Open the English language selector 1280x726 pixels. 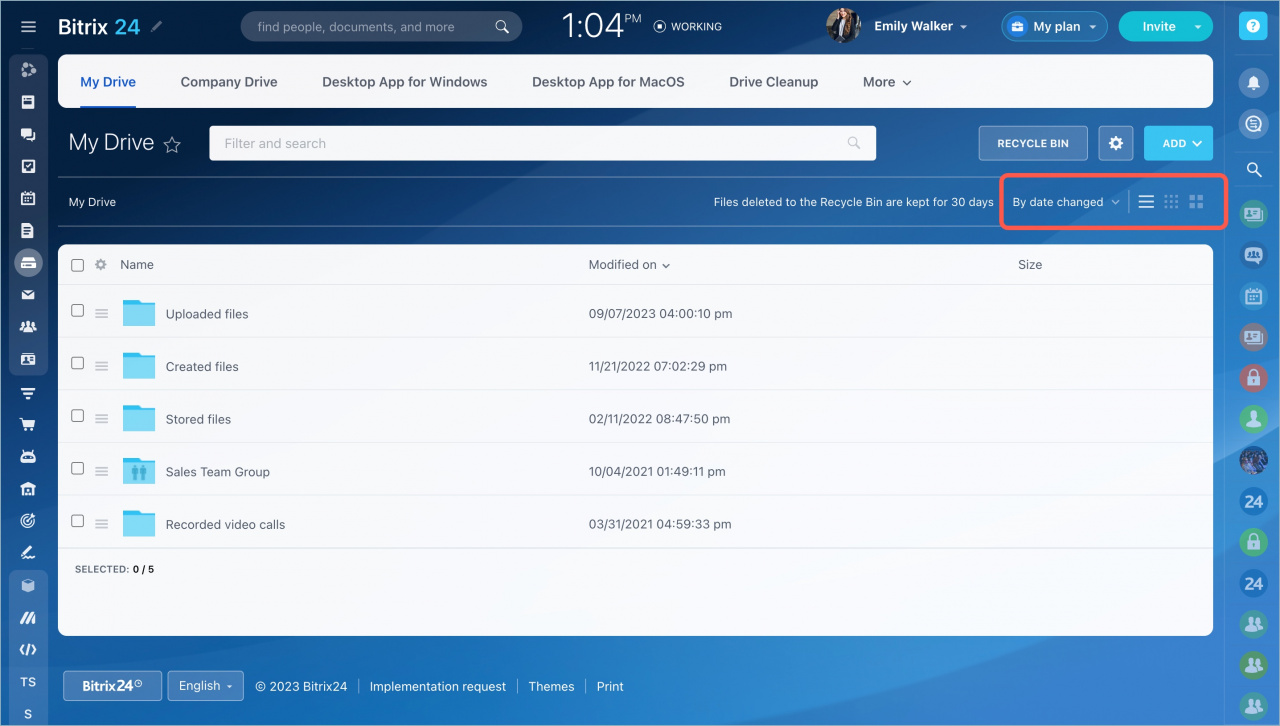(x=205, y=686)
